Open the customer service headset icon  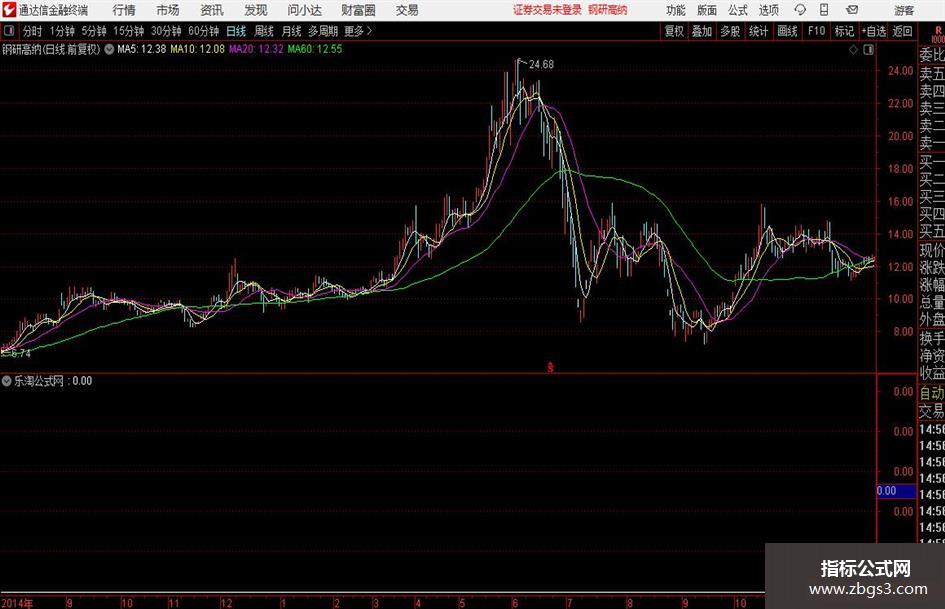click(800, 10)
